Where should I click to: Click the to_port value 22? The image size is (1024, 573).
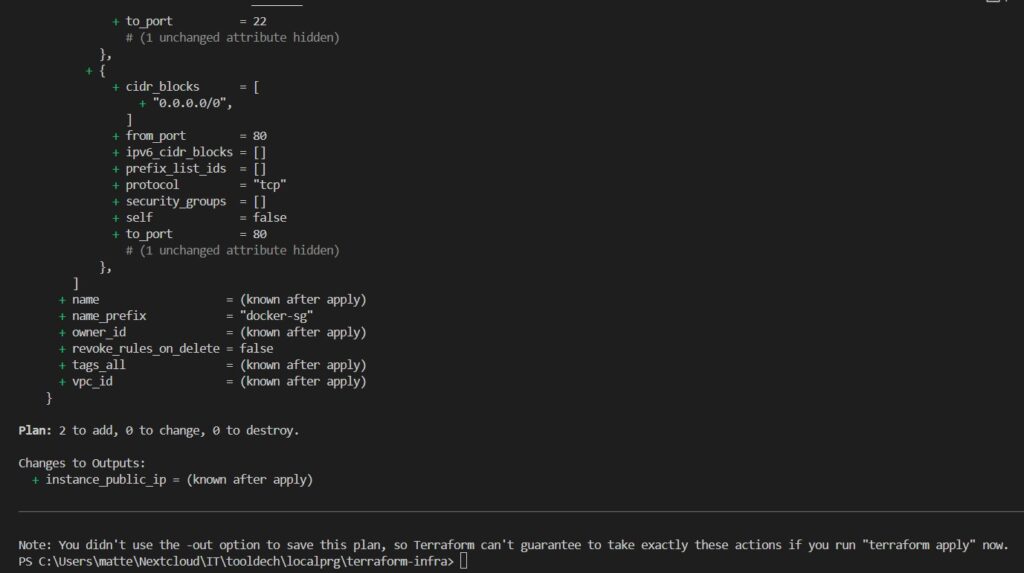[x=259, y=22]
